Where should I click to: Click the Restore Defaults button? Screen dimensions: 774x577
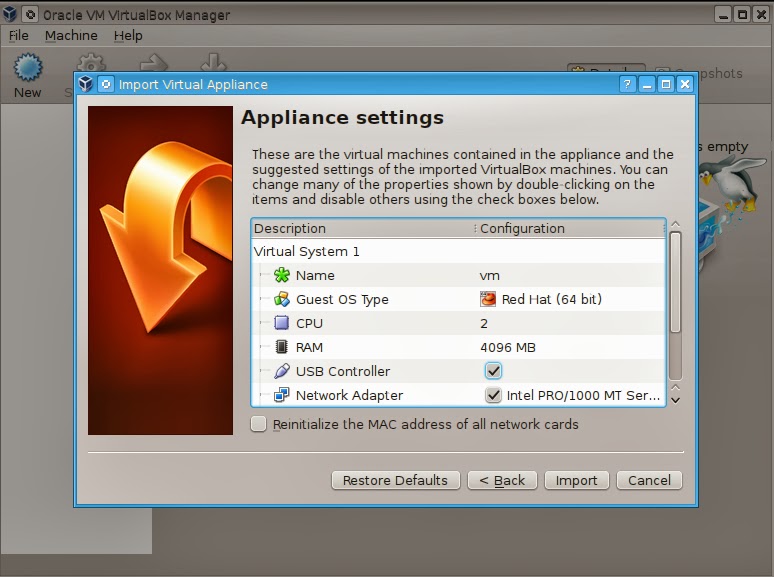[395, 480]
